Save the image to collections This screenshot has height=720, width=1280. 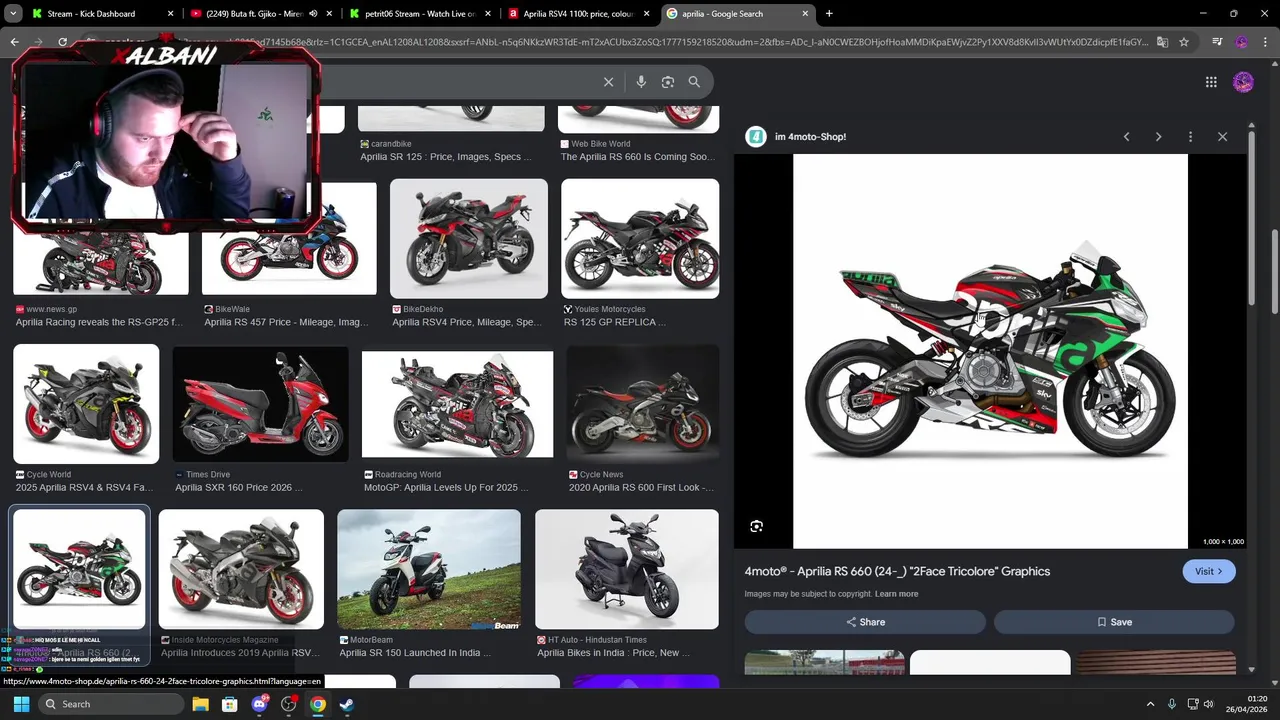coord(1114,622)
